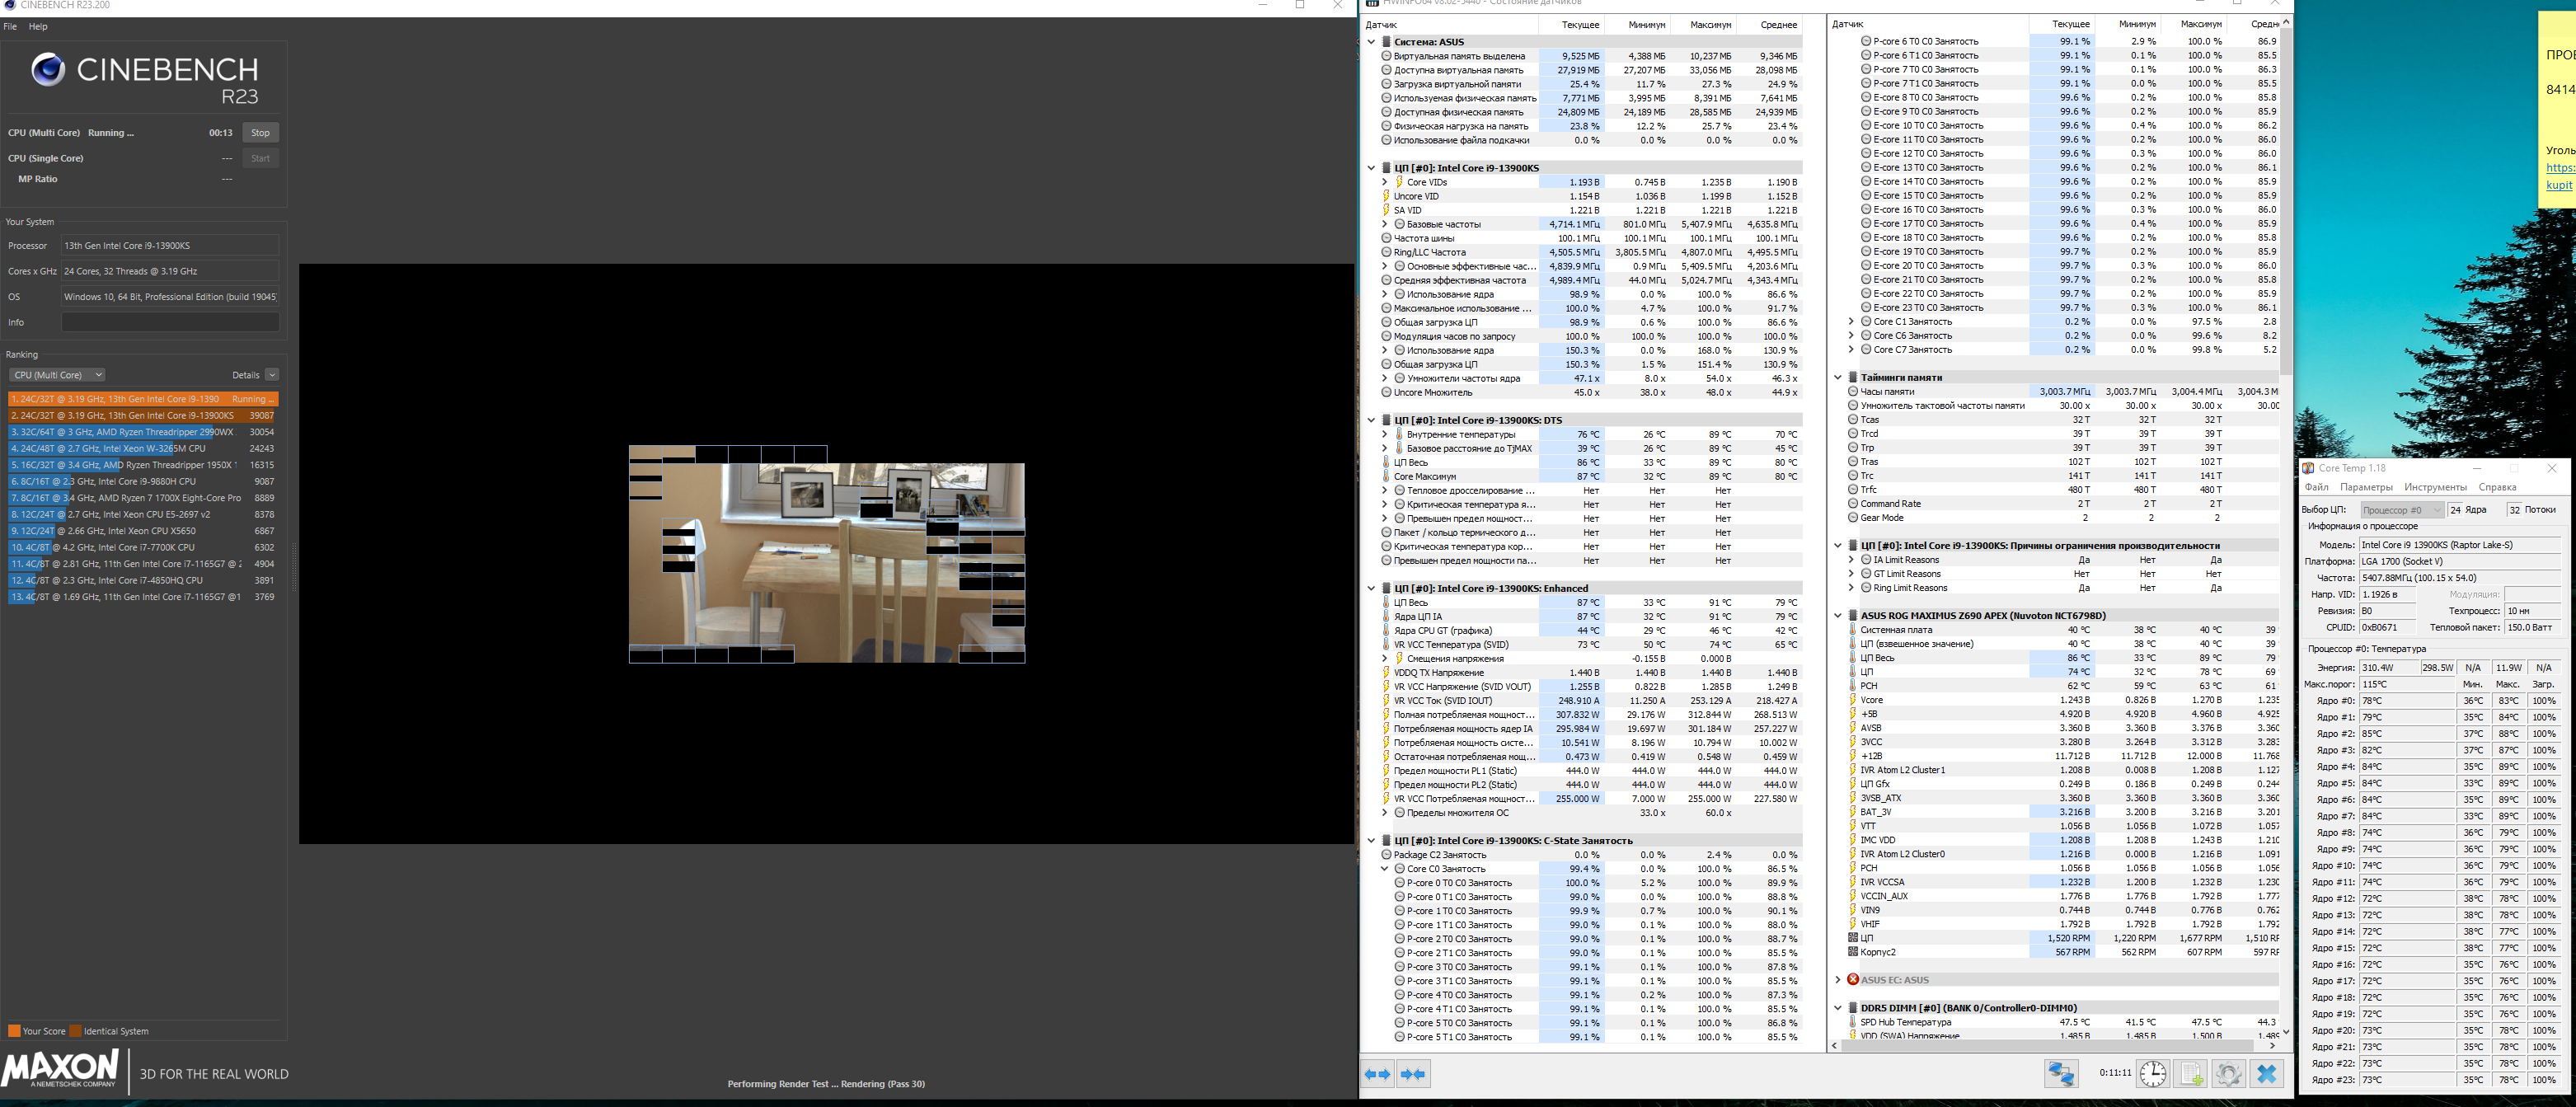Click HWiNFO blue X close sensors icon
The height and width of the screenshot is (1107, 2576).
coord(2266,1074)
